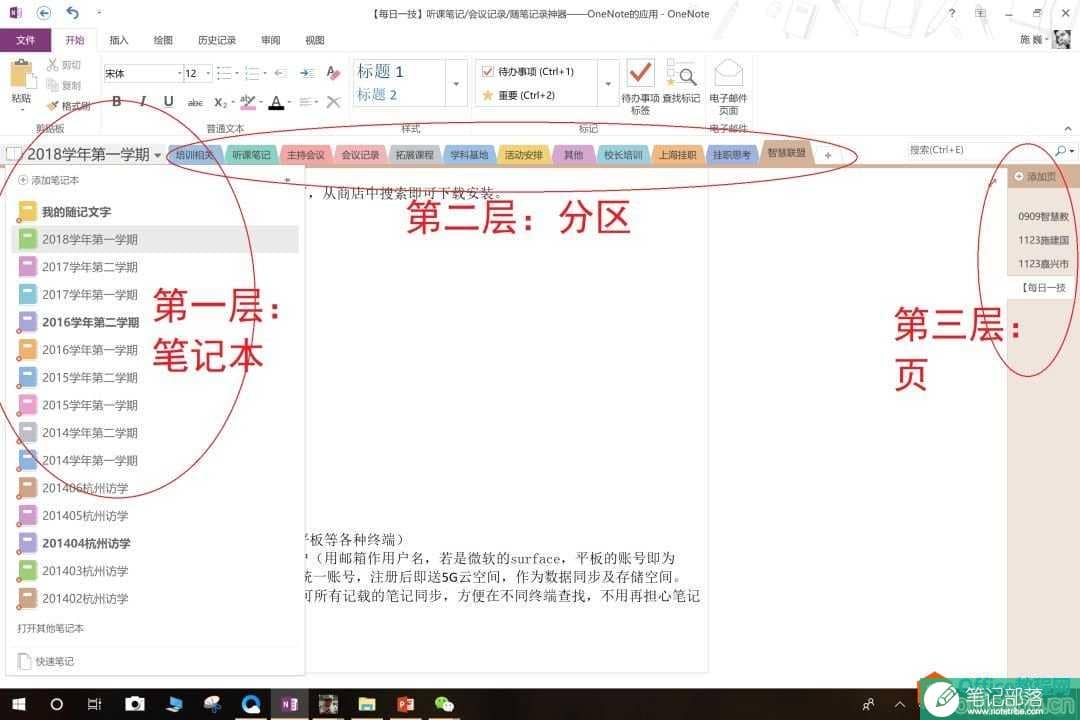Screen dimensions: 1080x720
Task: Expand the 2018学年第一学期 notebook dropdown
Action: [x=158, y=155]
